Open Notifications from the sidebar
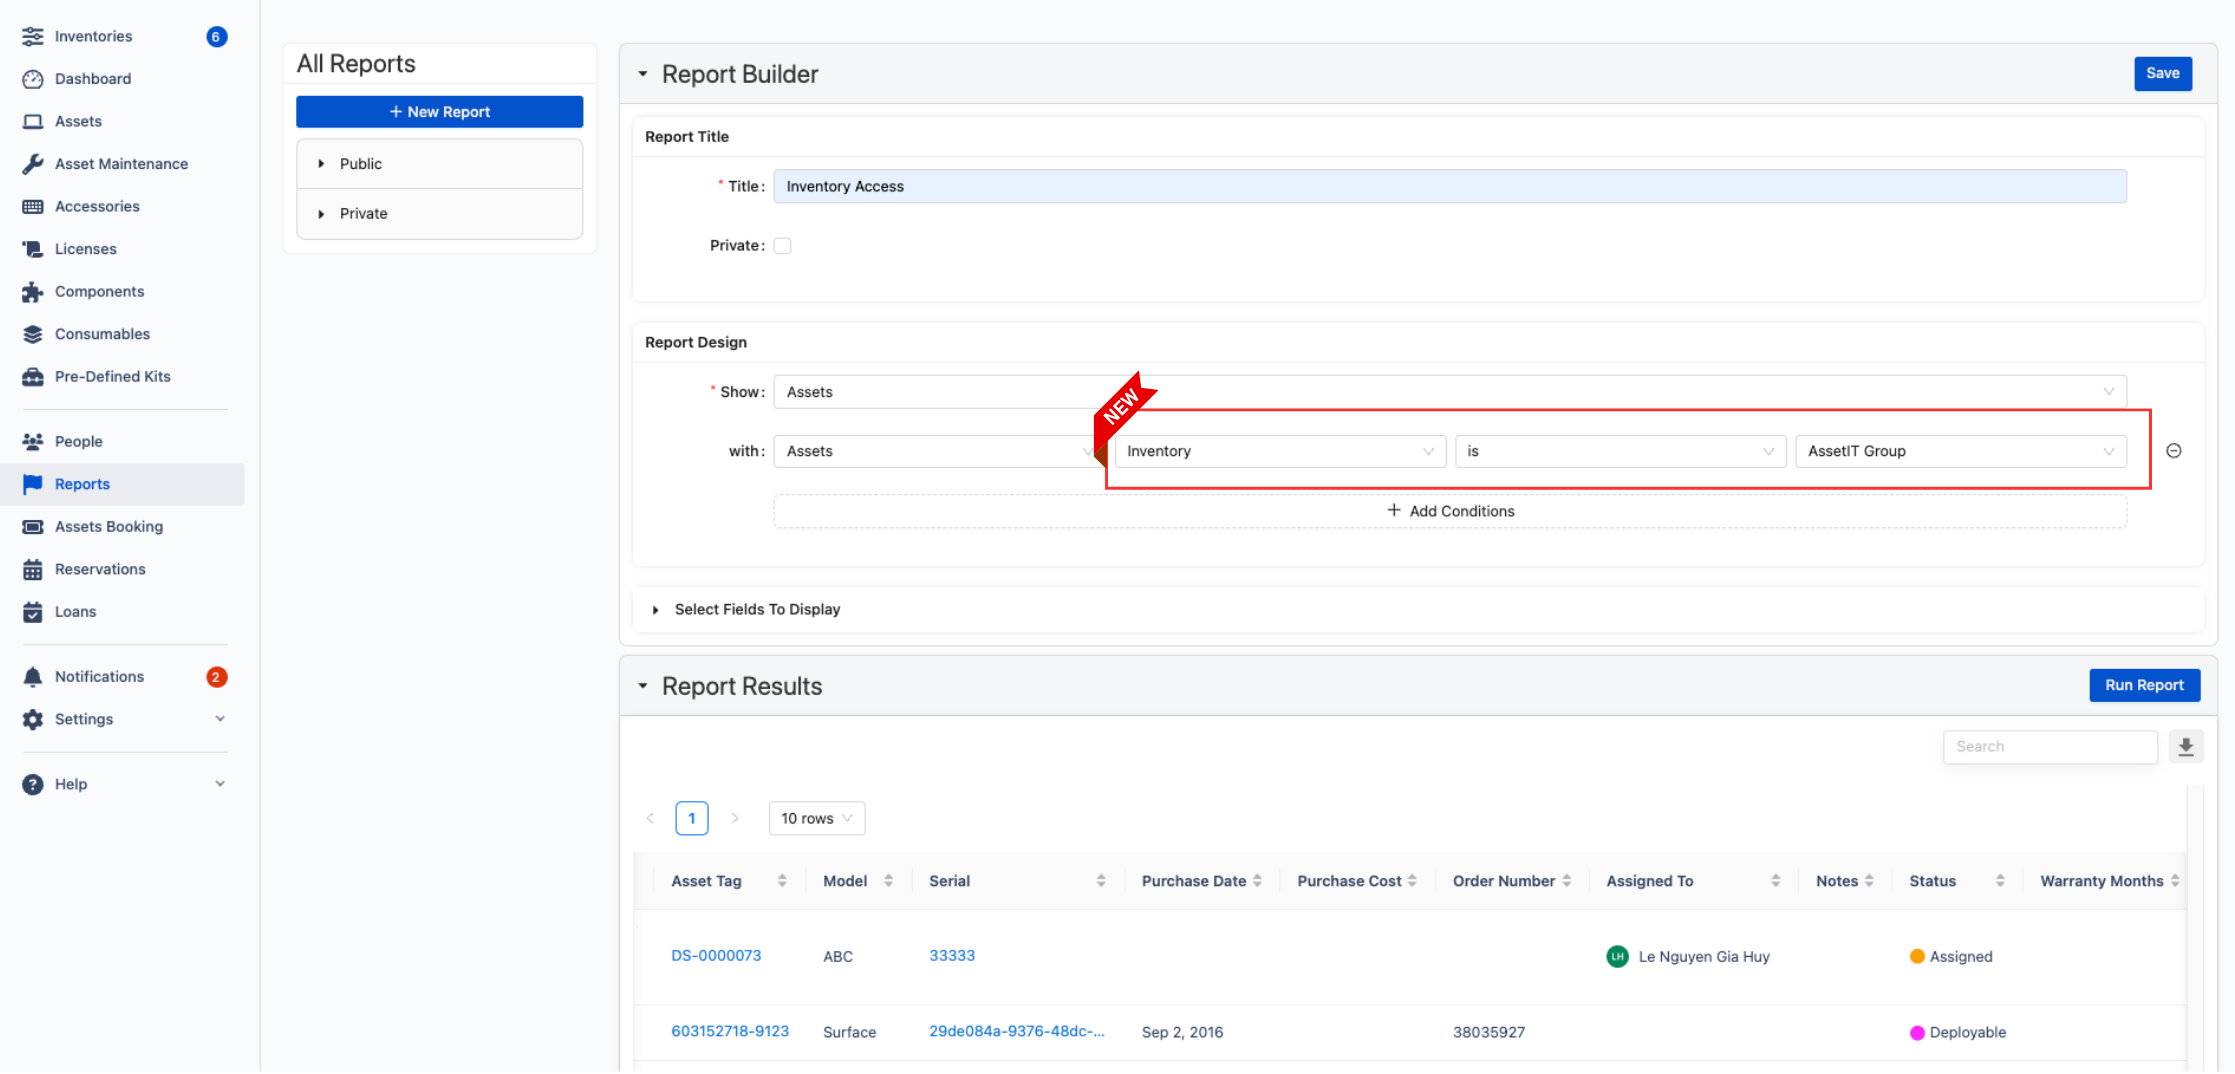The image size is (2235, 1074). tap(98, 676)
